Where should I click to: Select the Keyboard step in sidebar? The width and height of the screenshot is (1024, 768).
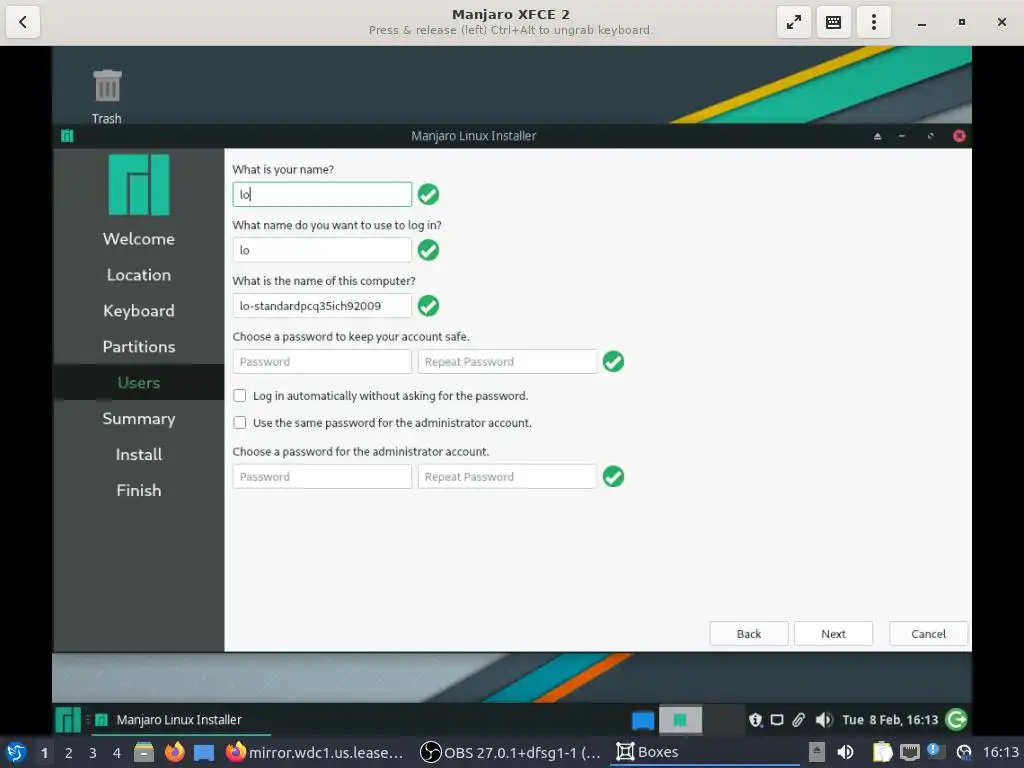(138, 311)
